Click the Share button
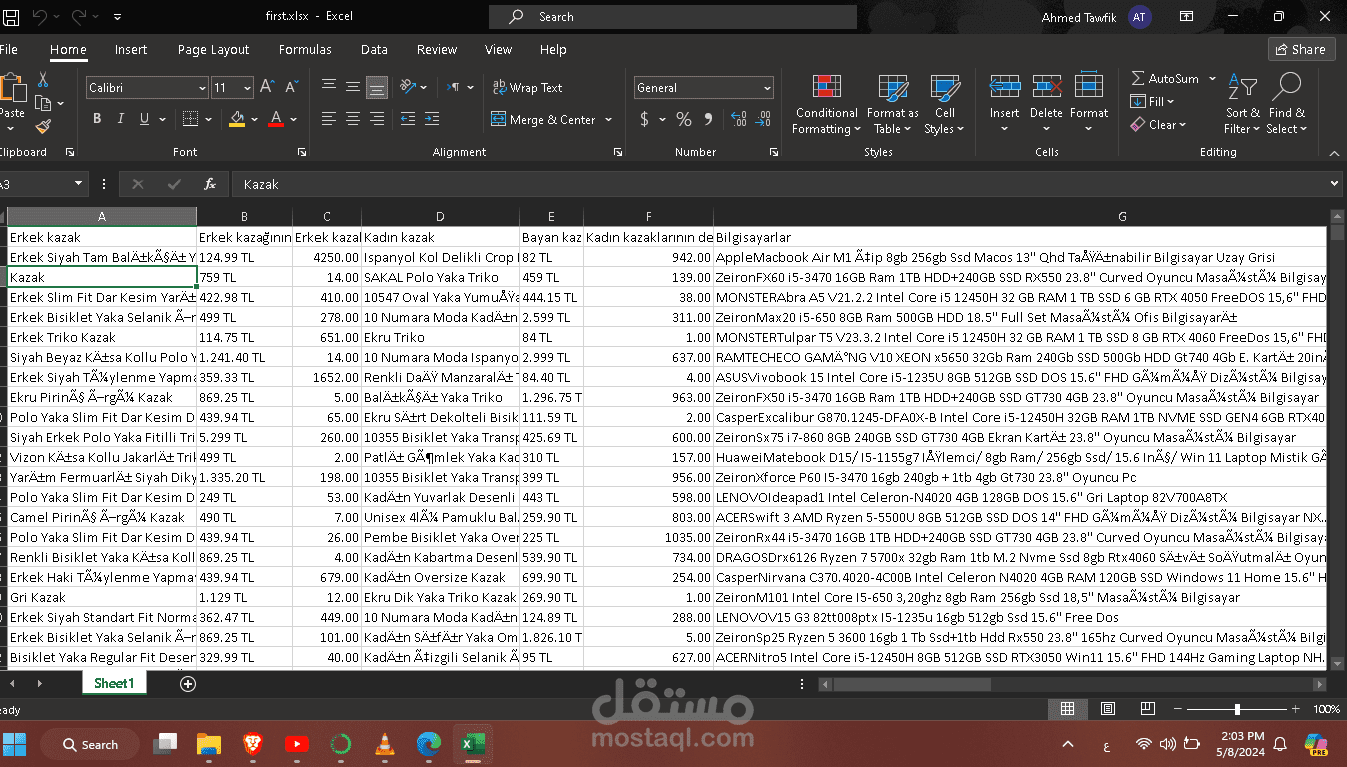 click(x=1302, y=49)
